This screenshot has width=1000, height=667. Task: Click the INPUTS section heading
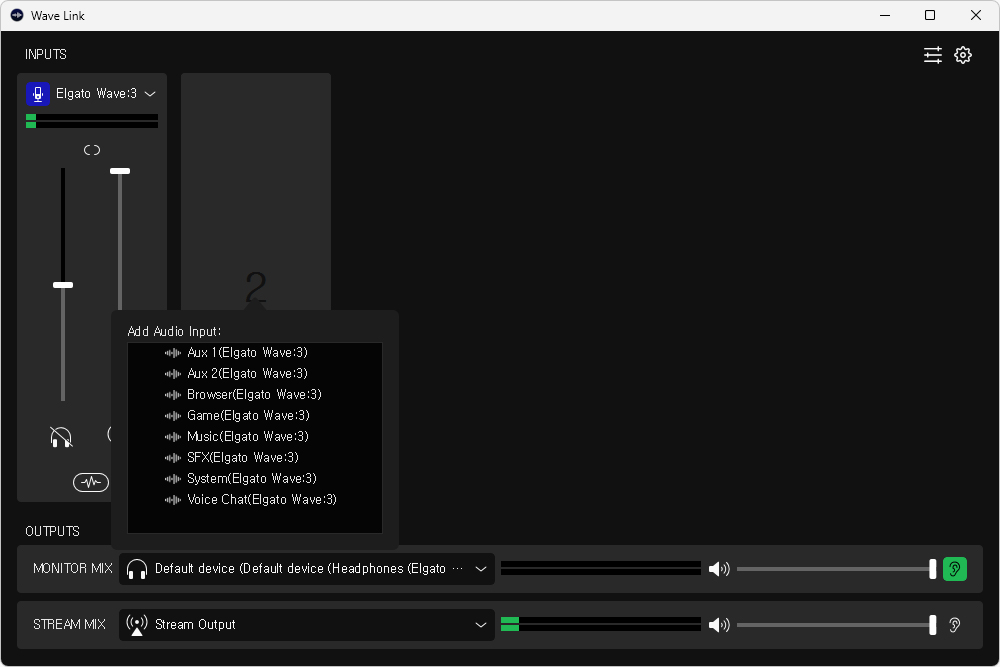[x=46, y=55]
